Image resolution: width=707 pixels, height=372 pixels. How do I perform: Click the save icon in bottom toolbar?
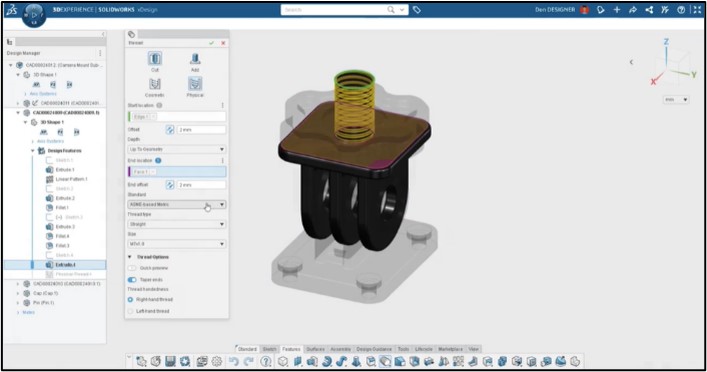click(x=170, y=361)
